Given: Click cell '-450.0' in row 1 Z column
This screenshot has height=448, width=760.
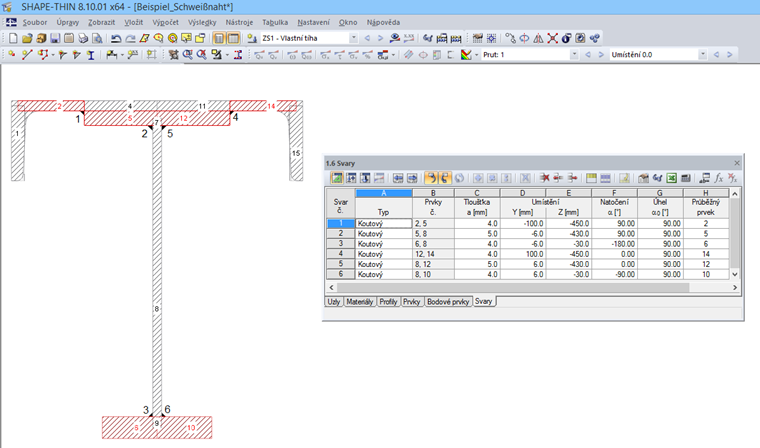Looking at the screenshot, I should tap(569, 224).
